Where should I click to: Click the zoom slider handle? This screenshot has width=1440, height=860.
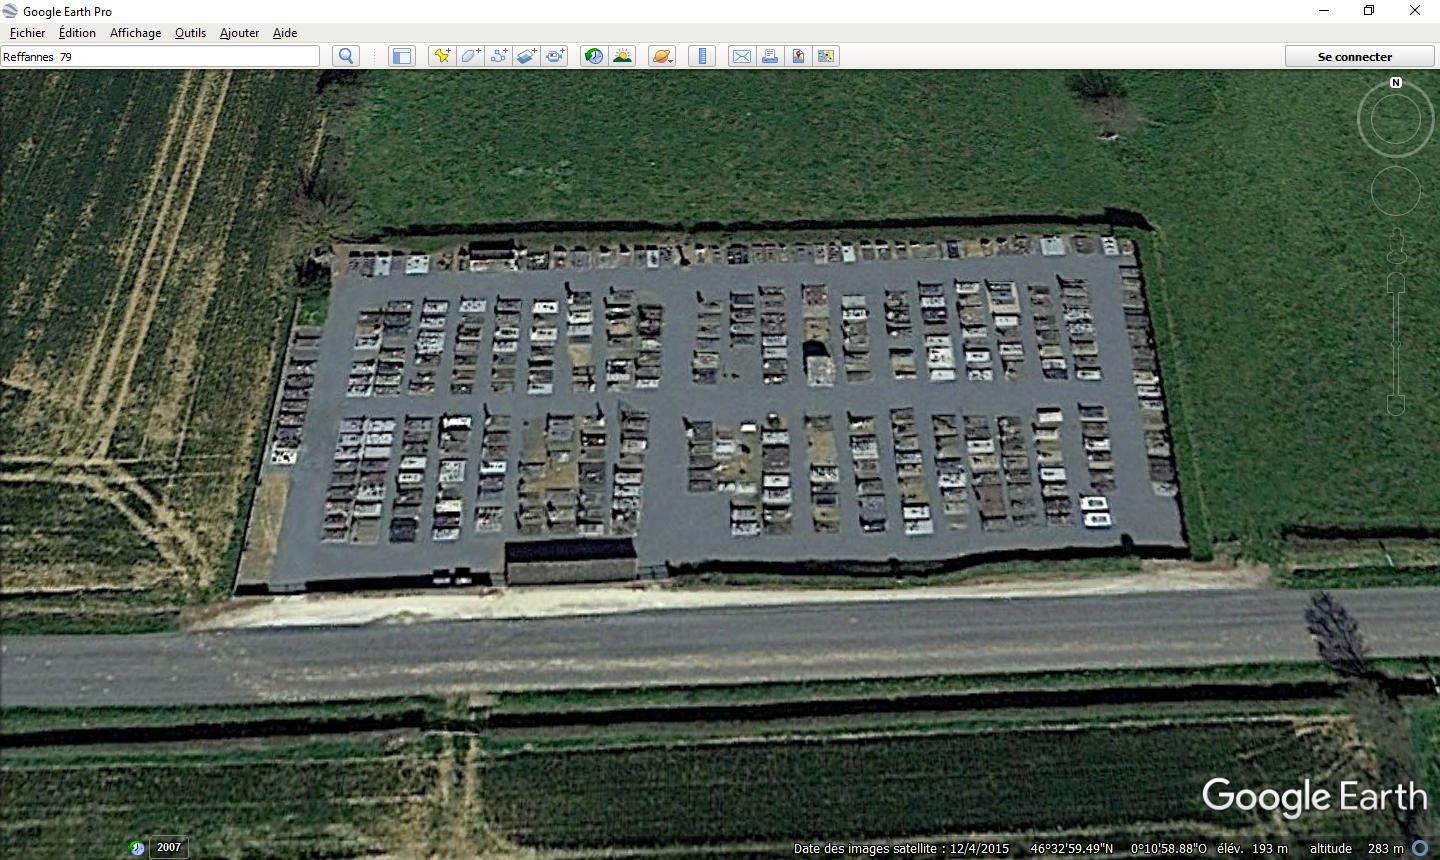click(x=1397, y=344)
